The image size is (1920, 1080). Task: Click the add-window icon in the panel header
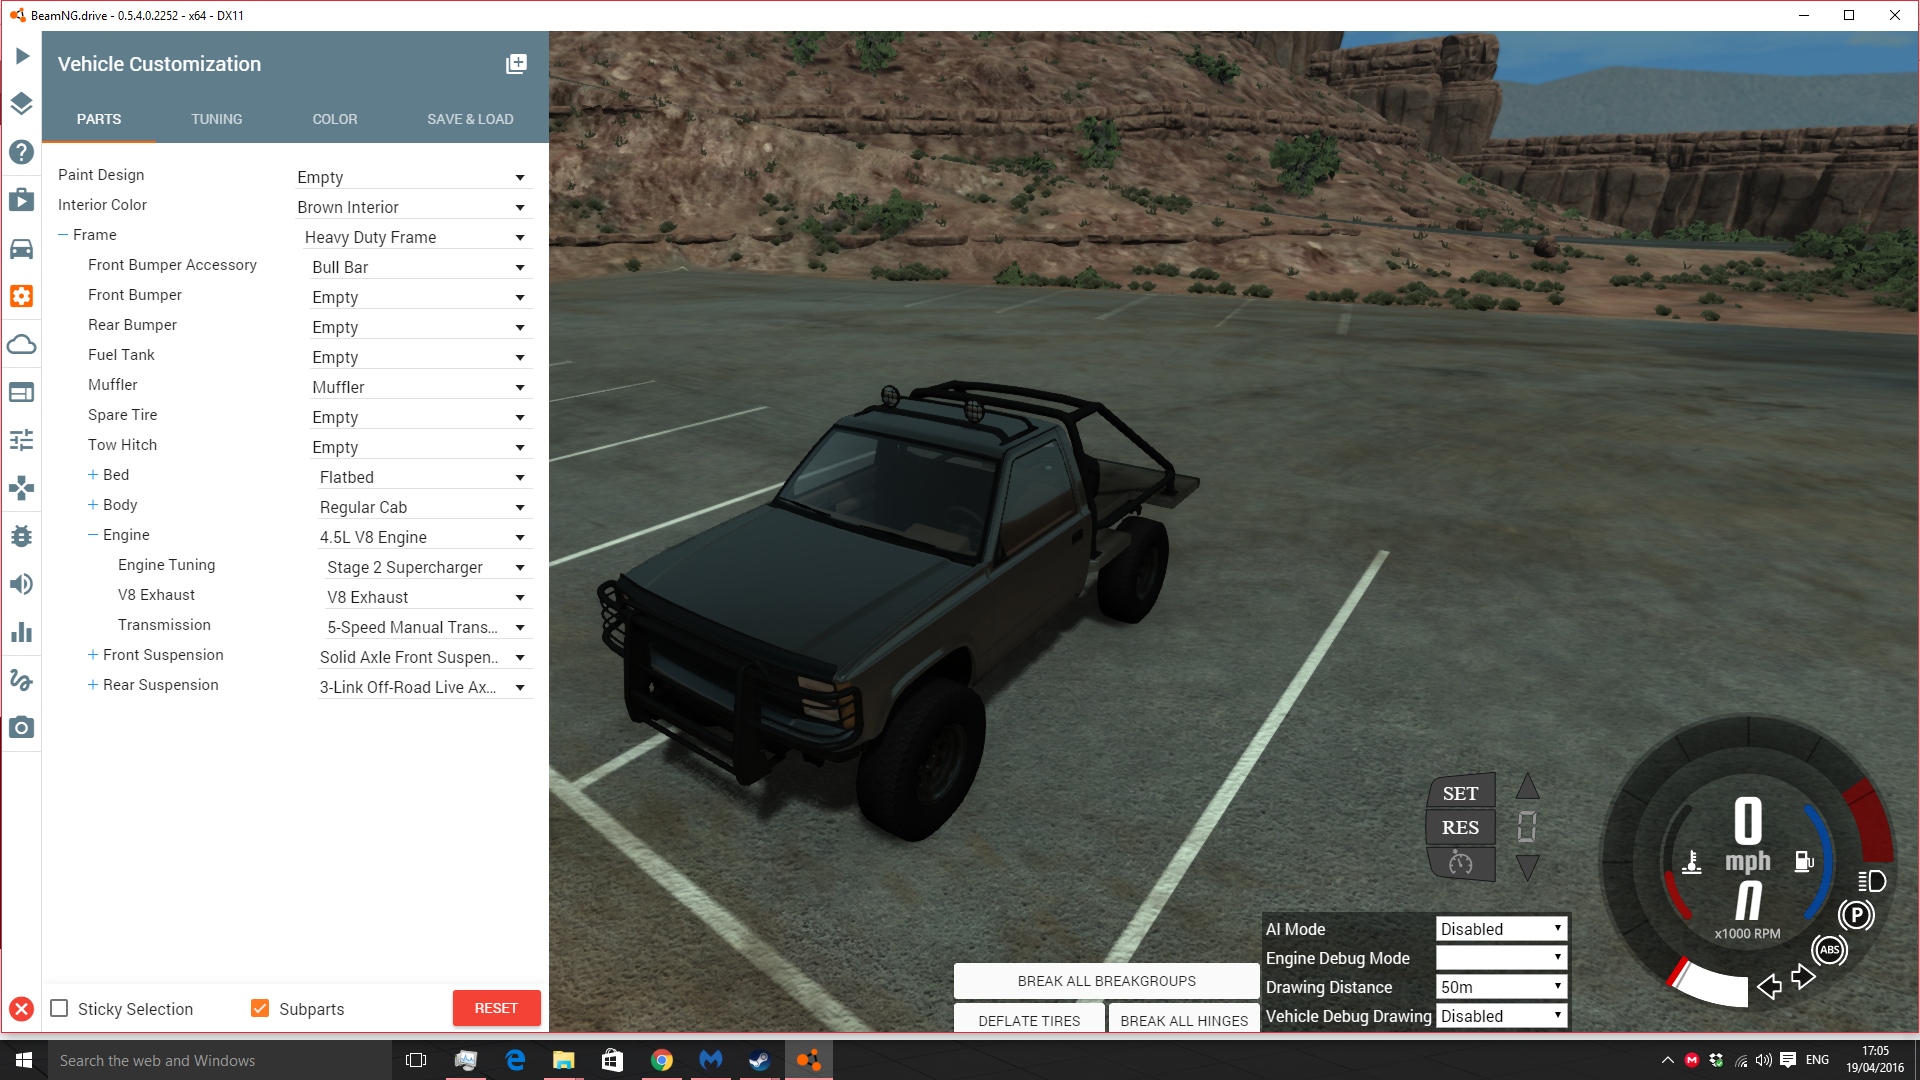coord(516,64)
